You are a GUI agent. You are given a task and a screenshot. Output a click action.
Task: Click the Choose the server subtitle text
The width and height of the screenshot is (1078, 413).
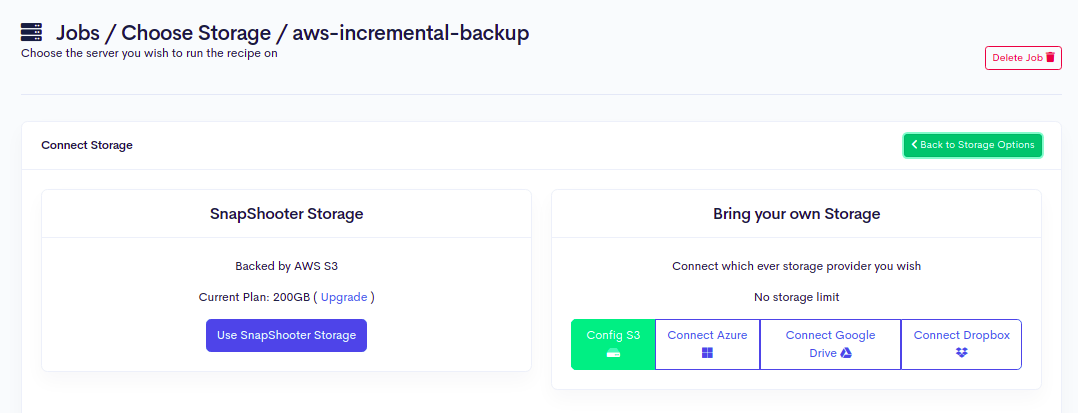[x=149, y=53]
